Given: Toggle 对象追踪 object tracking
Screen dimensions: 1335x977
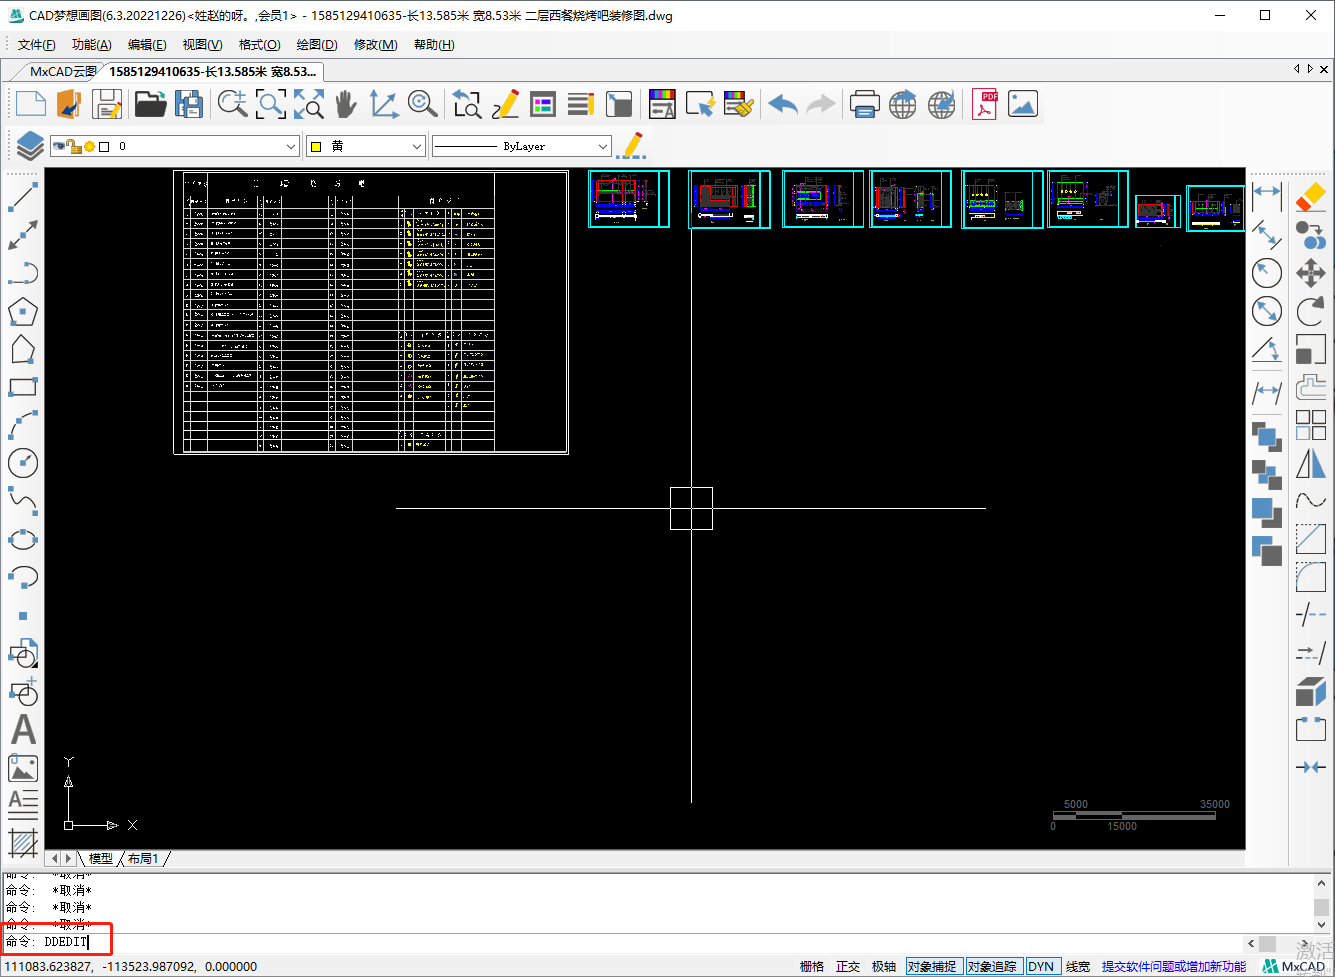Looking at the screenshot, I should pos(992,967).
